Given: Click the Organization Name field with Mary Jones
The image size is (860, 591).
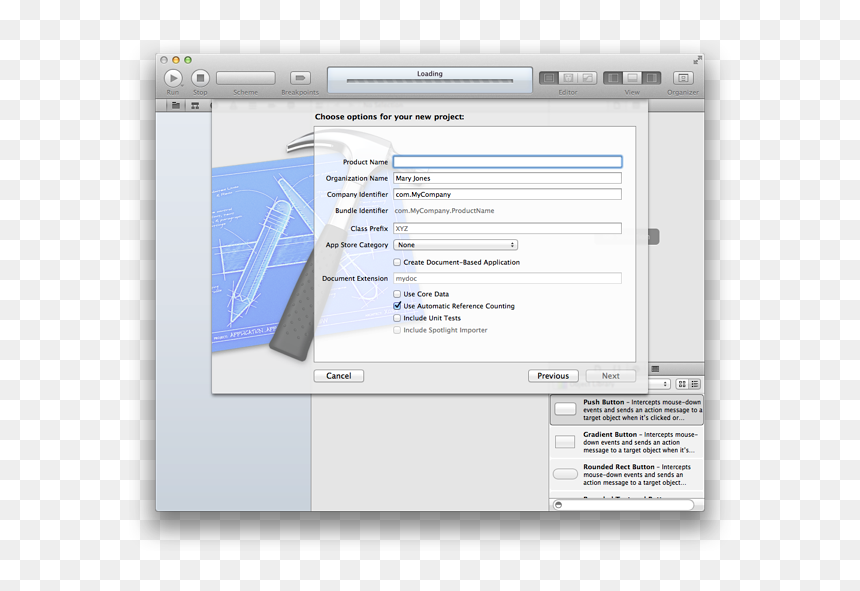Looking at the screenshot, I should click(507, 178).
